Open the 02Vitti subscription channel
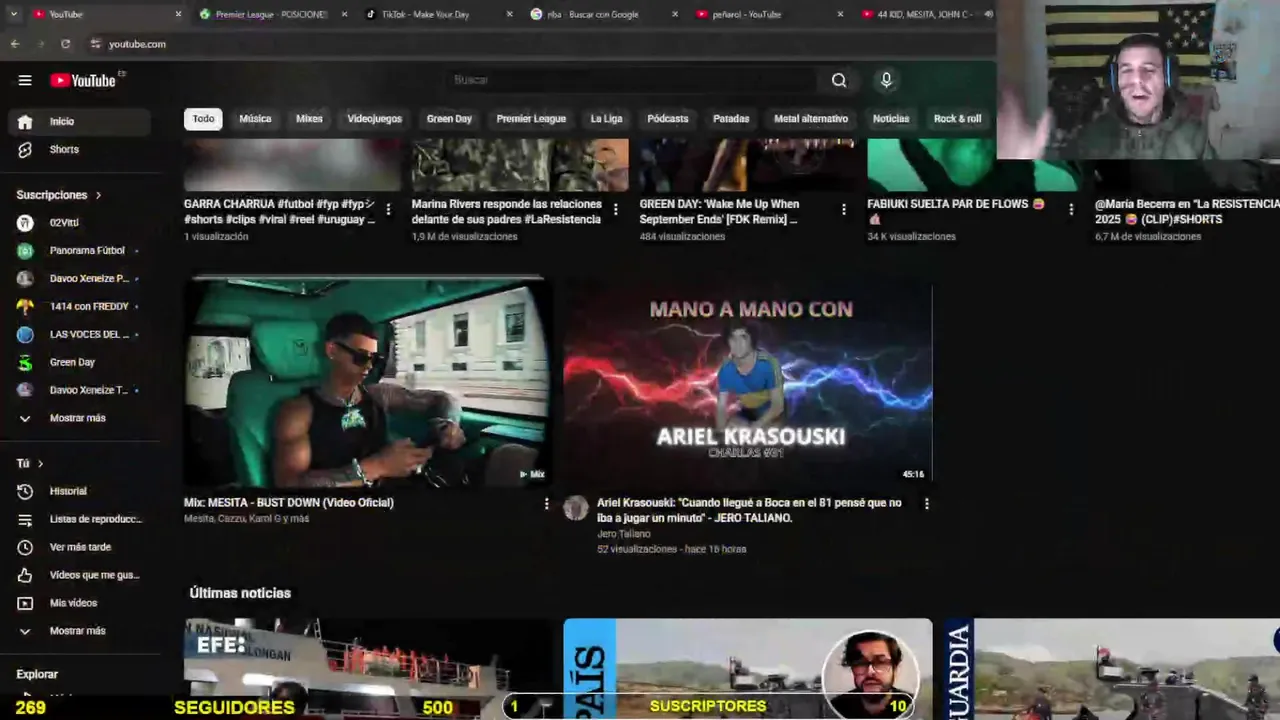 (x=80, y=223)
